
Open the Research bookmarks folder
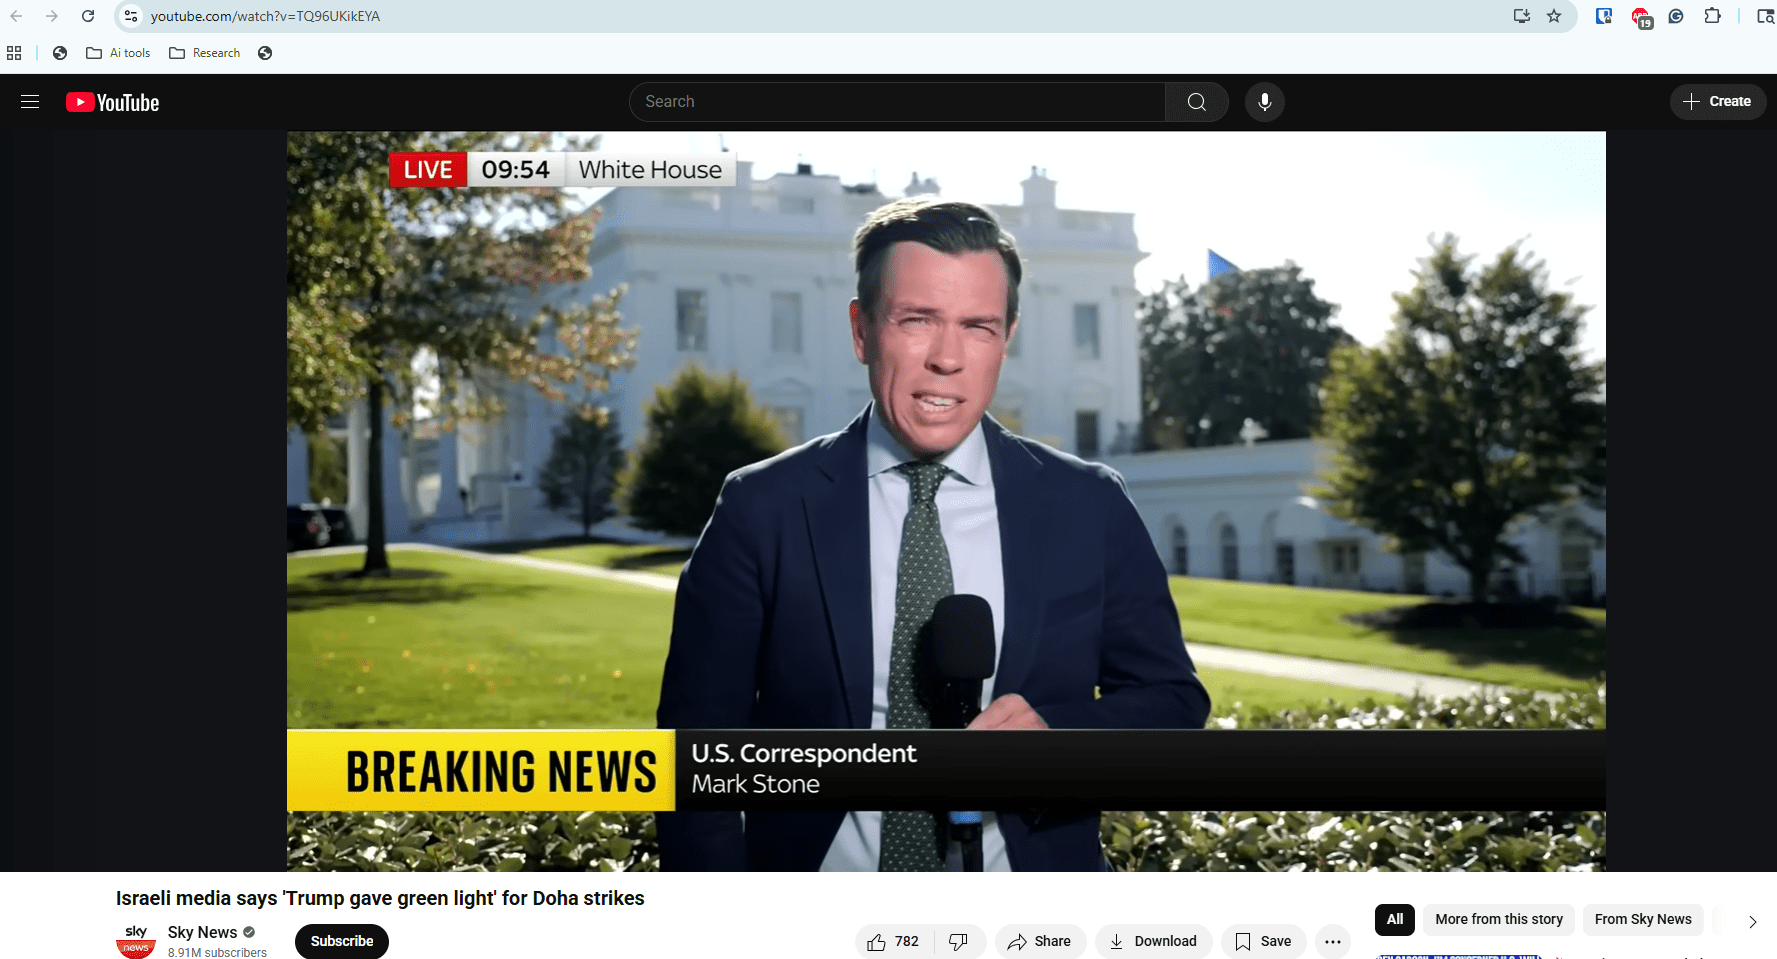pyautogui.click(x=205, y=53)
